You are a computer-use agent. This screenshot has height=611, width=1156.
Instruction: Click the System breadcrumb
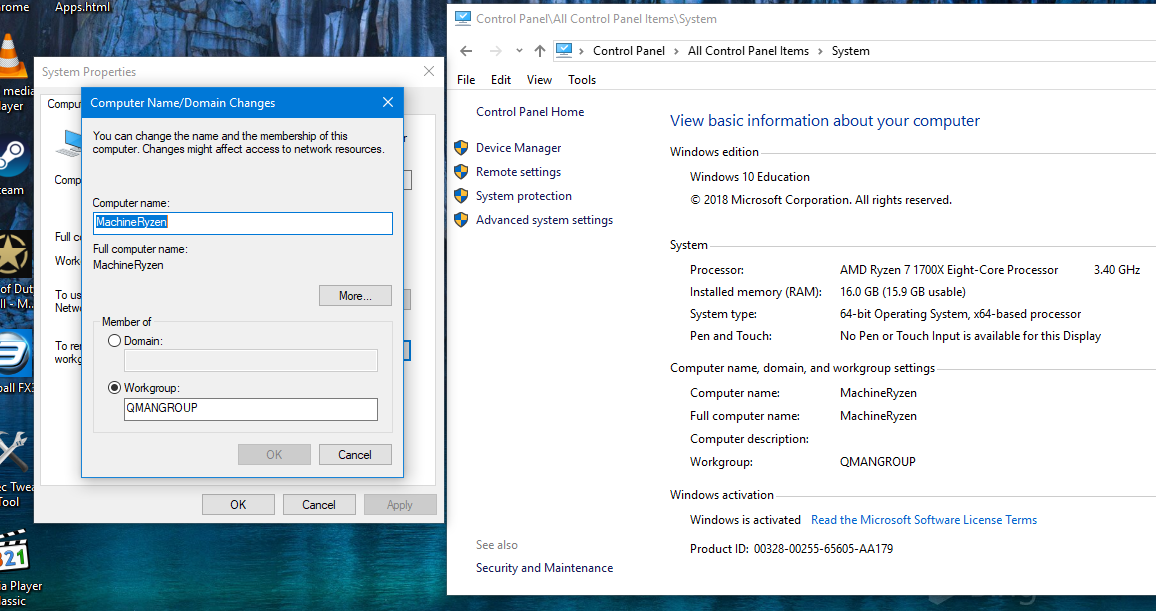pos(851,51)
